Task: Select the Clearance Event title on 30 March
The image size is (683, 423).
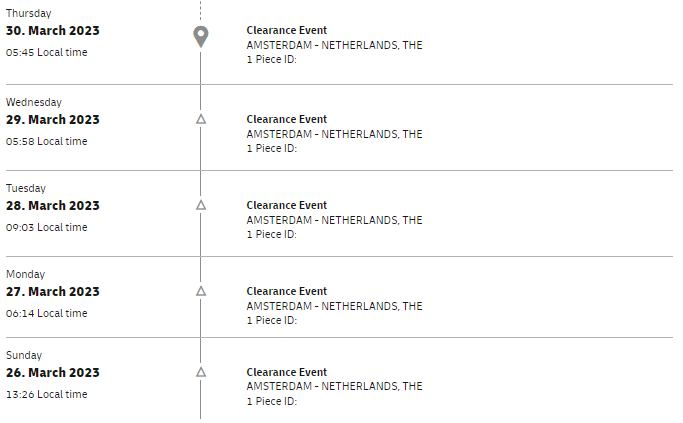Action: [286, 30]
